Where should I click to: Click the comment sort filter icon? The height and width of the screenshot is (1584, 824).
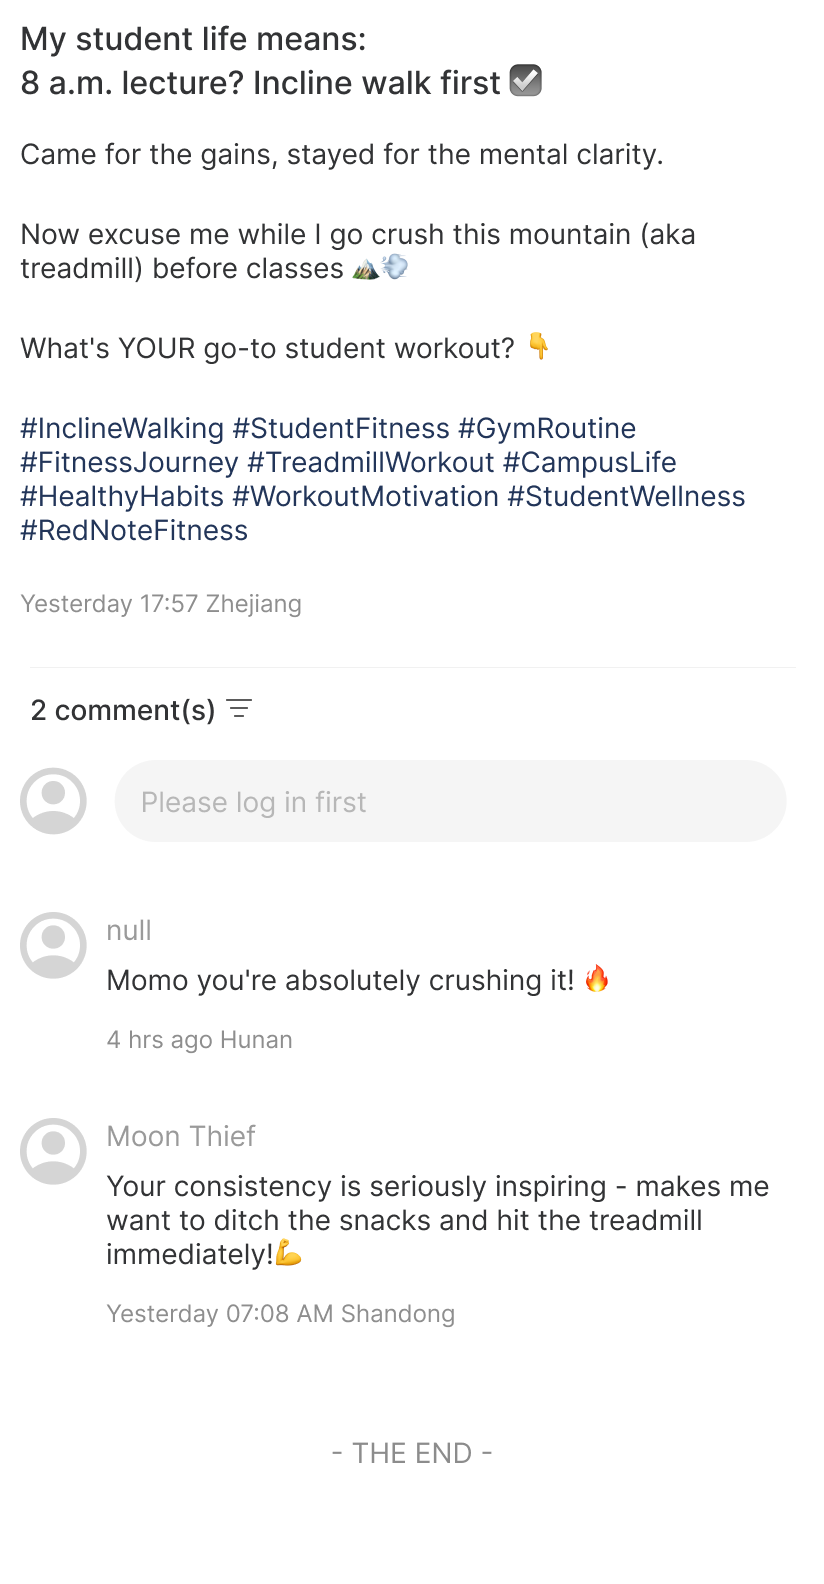click(239, 709)
